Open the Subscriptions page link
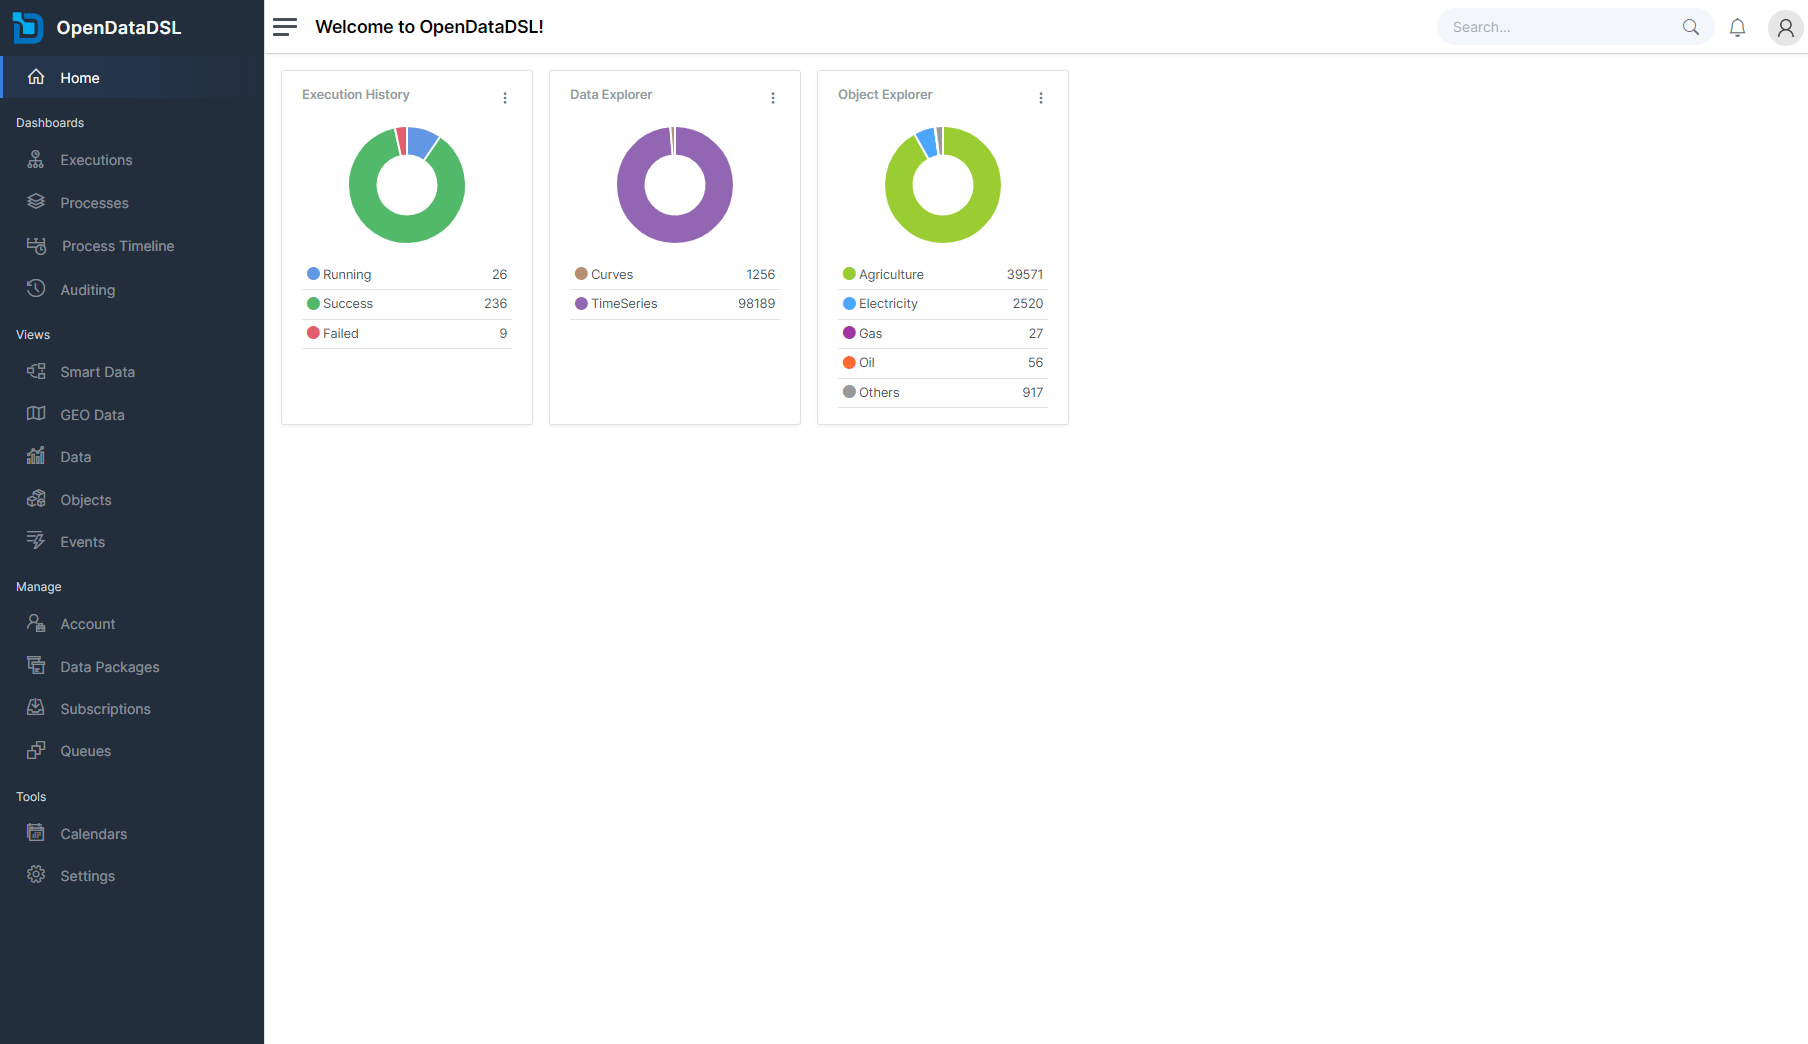Image resolution: width=1808 pixels, height=1044 pixels. 105,709
